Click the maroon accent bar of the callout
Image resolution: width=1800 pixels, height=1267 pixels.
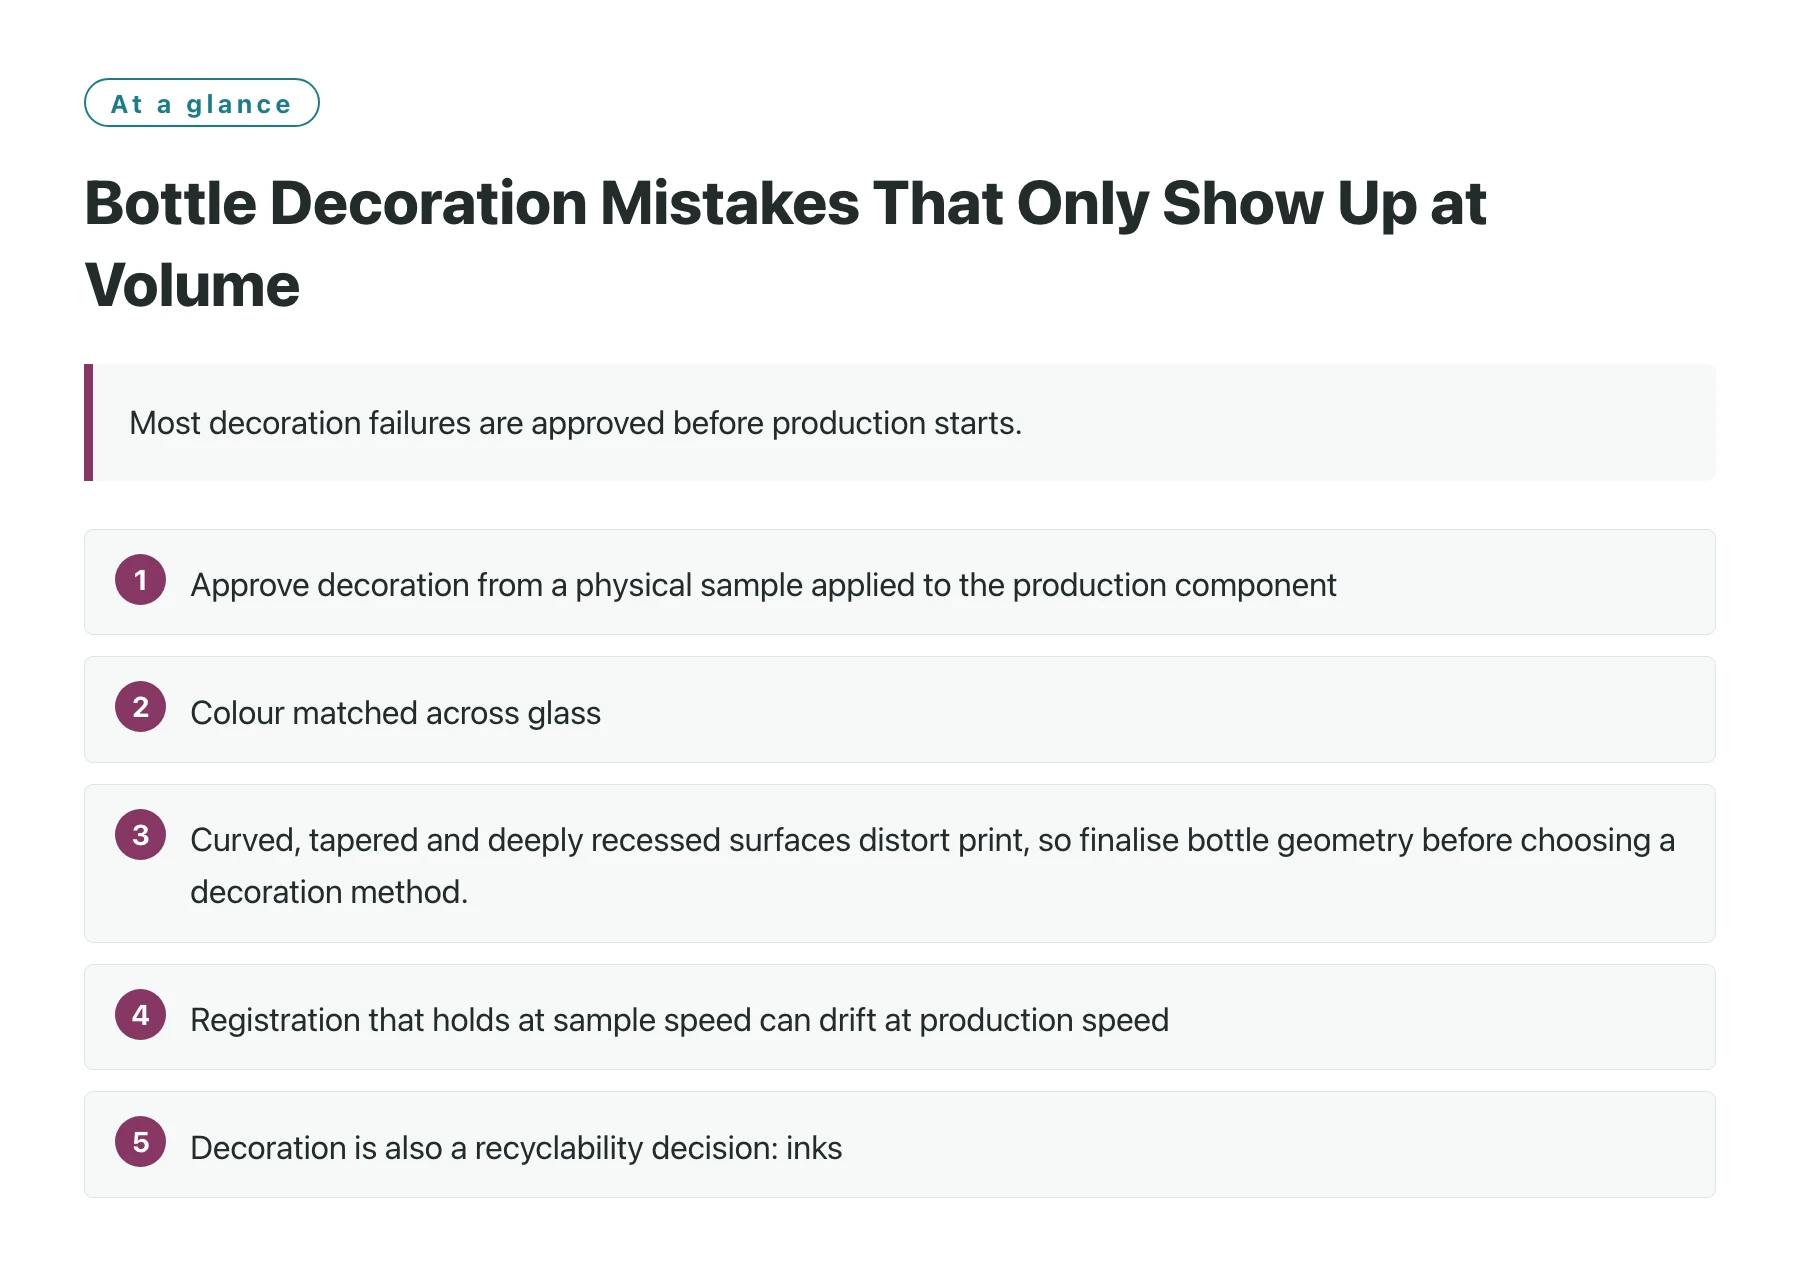pyautogui.click(x=89, y=422)
